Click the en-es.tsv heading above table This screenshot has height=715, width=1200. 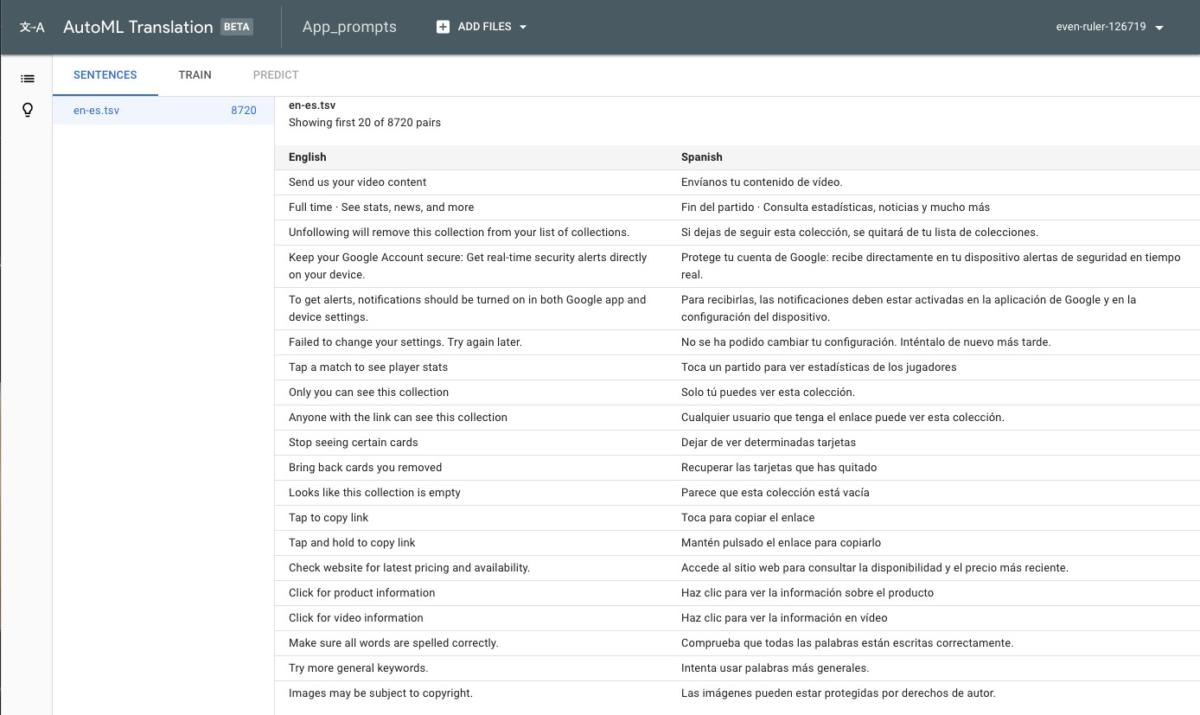tap(312, 105)
